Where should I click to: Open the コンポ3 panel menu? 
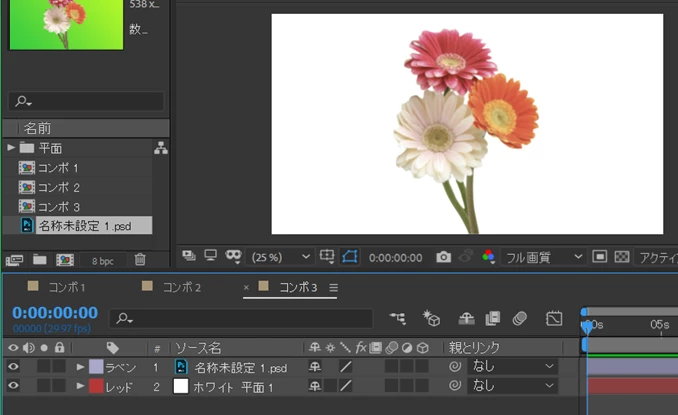pos(333,287)
